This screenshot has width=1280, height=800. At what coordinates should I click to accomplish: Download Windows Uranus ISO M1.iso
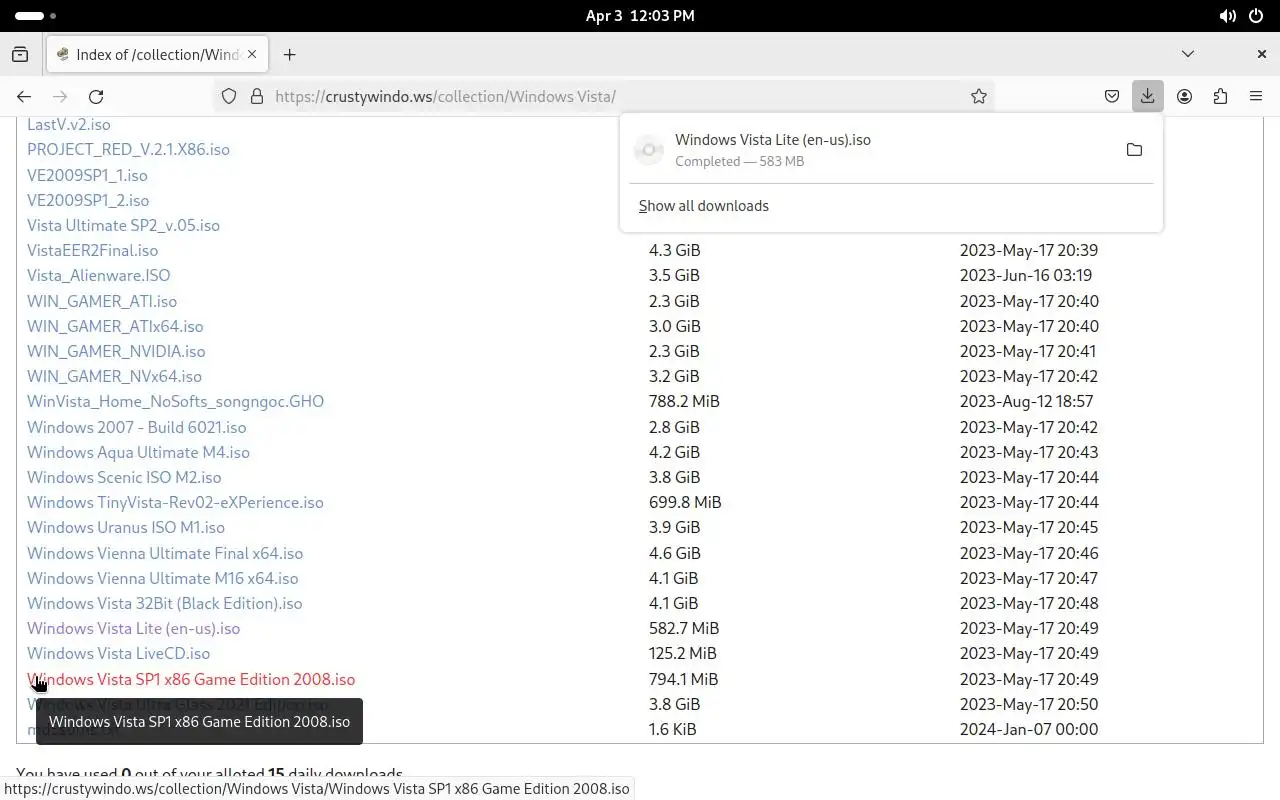126,527
